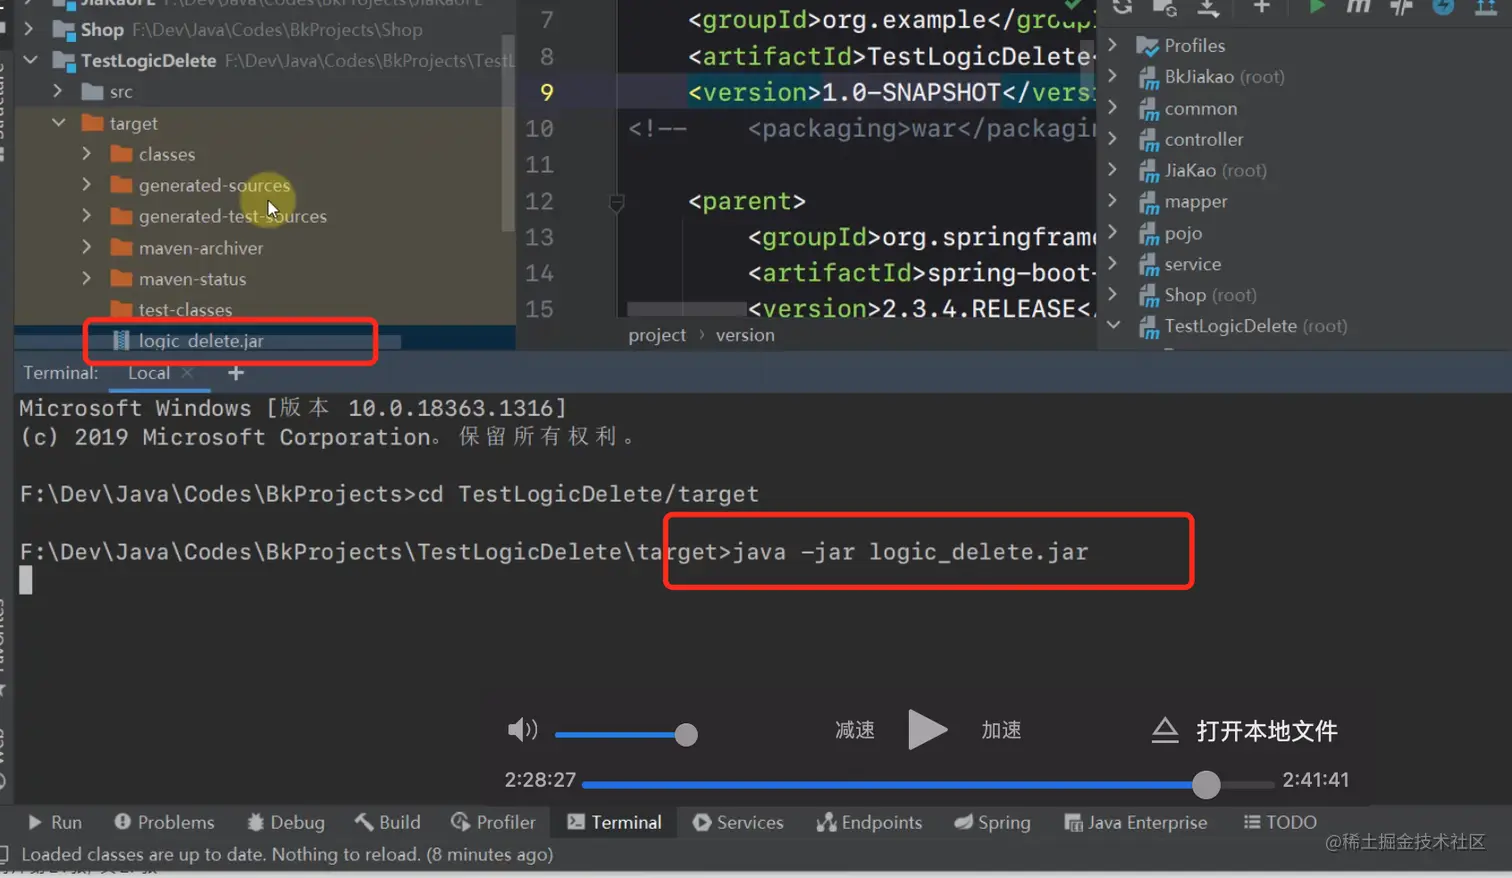This screenshot has height=878, width=1512.
Task: Expand the src folder
Action: [x=58, y=91]
